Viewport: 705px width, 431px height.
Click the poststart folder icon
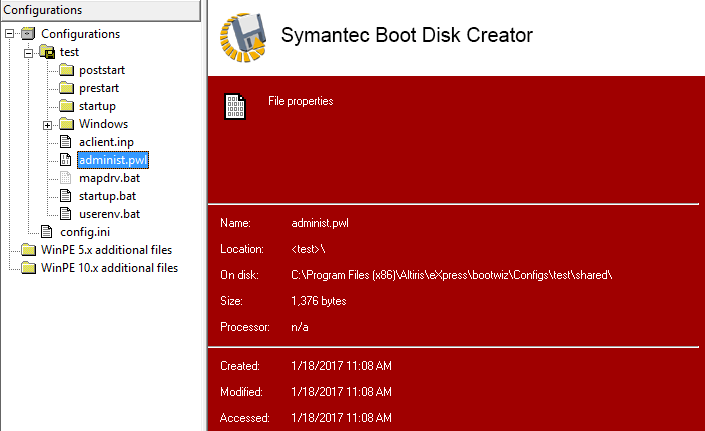click(67, 70)
